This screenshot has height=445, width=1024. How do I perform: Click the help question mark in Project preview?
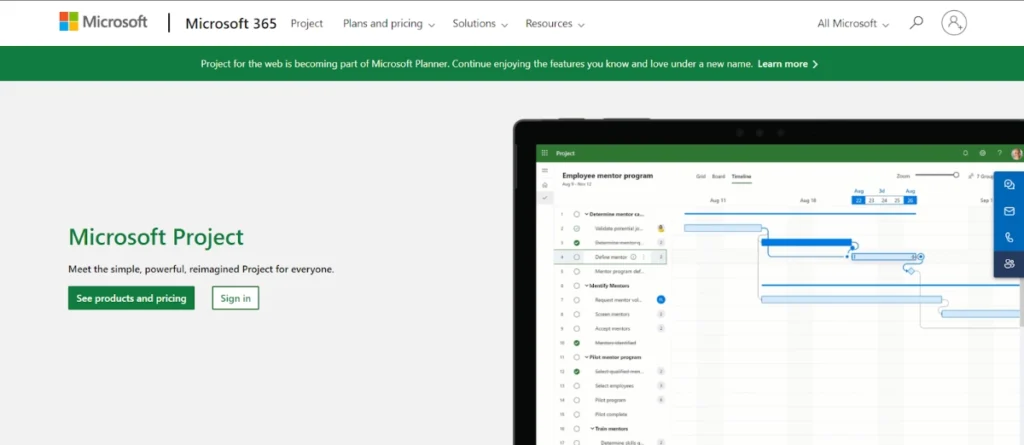coord(999,153)
